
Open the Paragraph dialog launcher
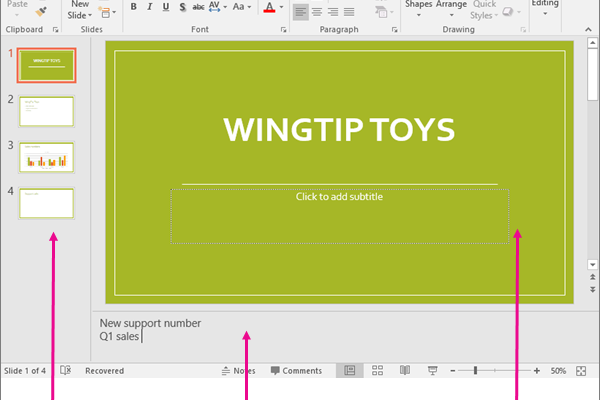pos(395,29)
